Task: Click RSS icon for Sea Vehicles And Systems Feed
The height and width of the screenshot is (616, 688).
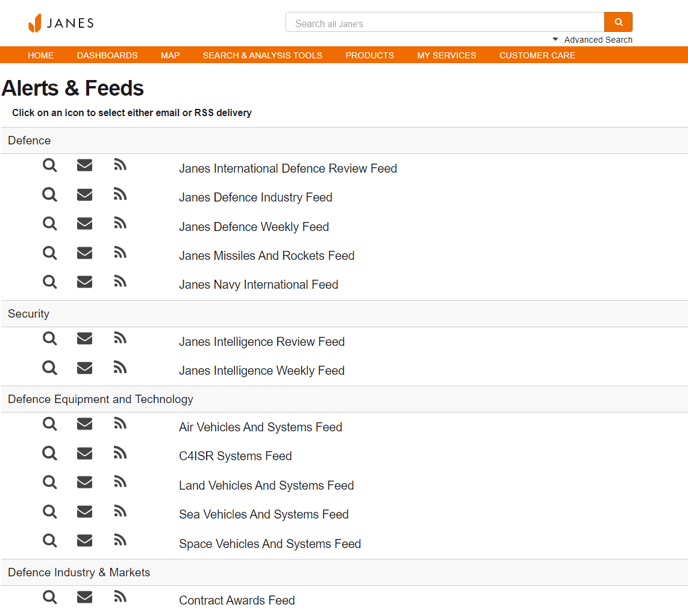Action: (x=120, y=511)
